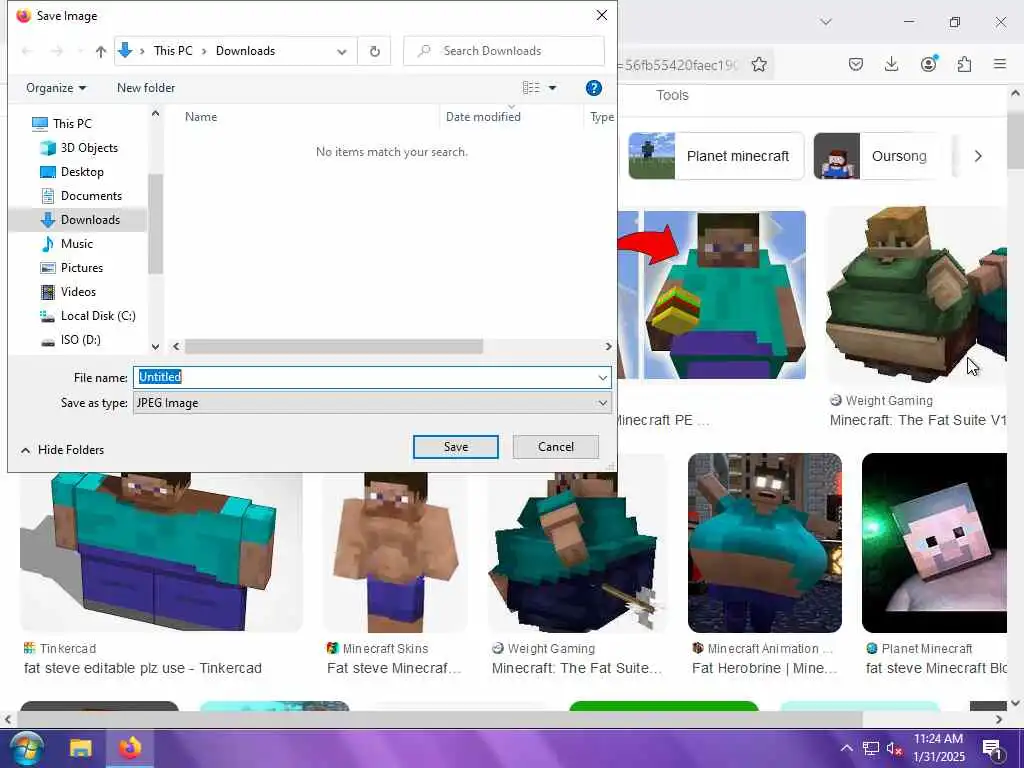List all tabs dropdown in Firefox

(x=826, y=22)
